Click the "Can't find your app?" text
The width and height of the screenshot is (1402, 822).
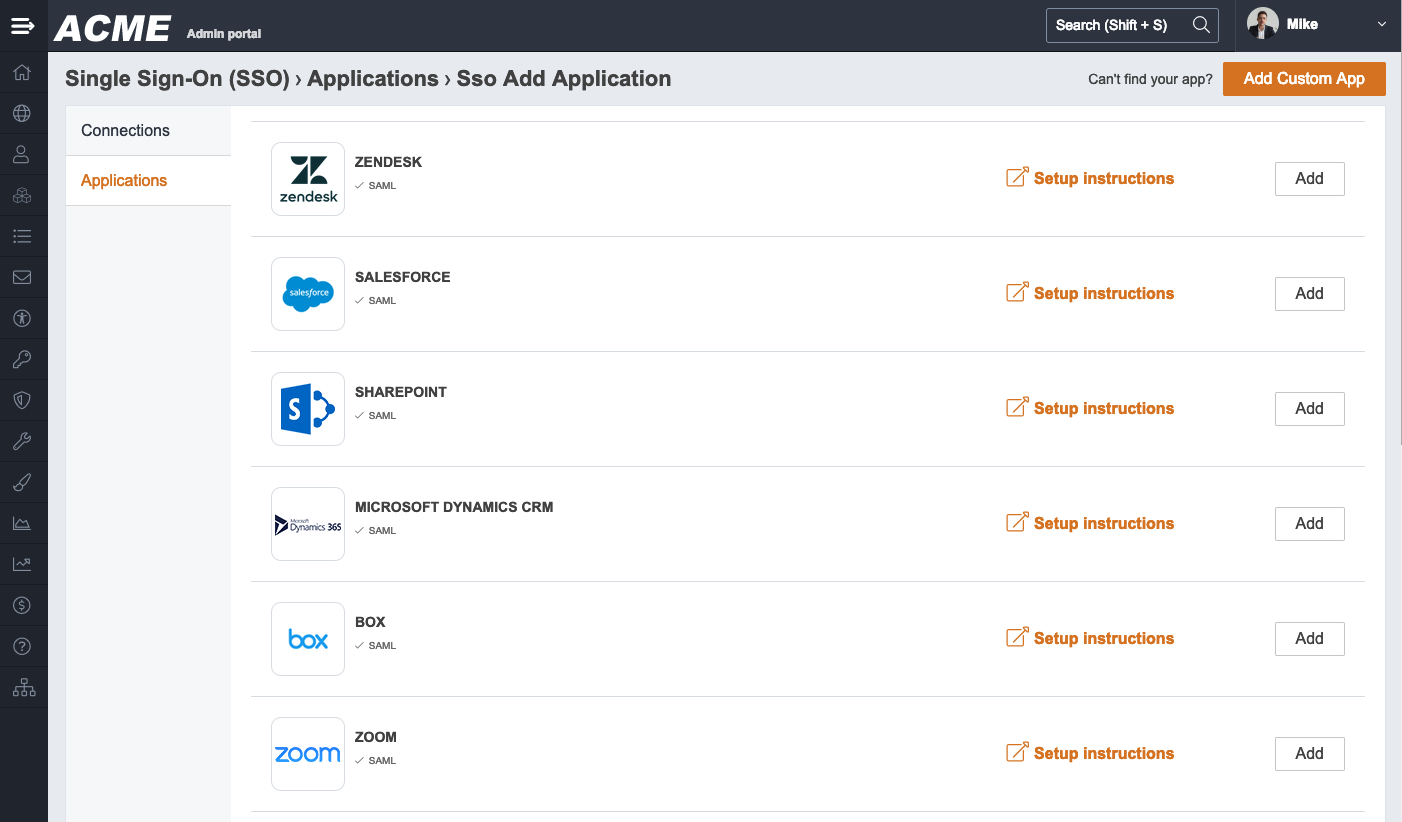click(1150, 79)
